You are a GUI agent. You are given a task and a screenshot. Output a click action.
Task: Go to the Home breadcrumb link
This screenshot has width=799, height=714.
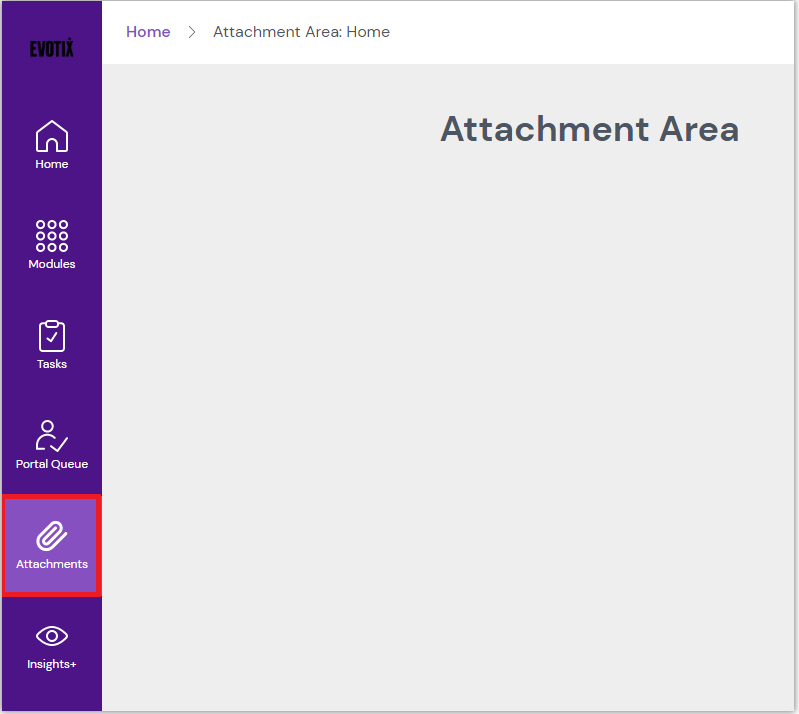click(x=148, y=32)
